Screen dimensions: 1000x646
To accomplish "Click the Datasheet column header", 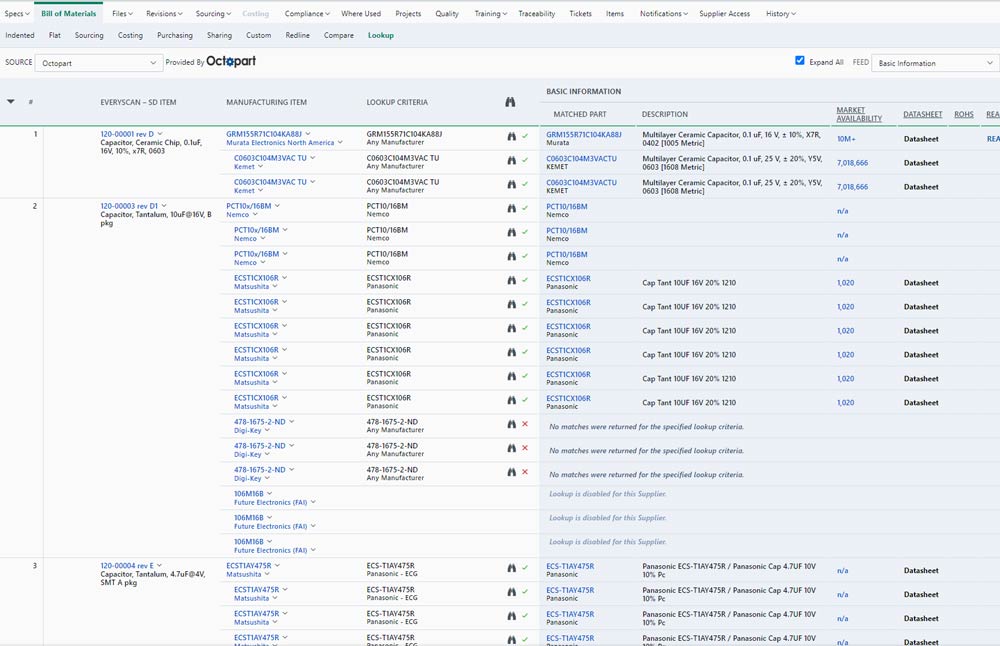I will tap(922, 114).
